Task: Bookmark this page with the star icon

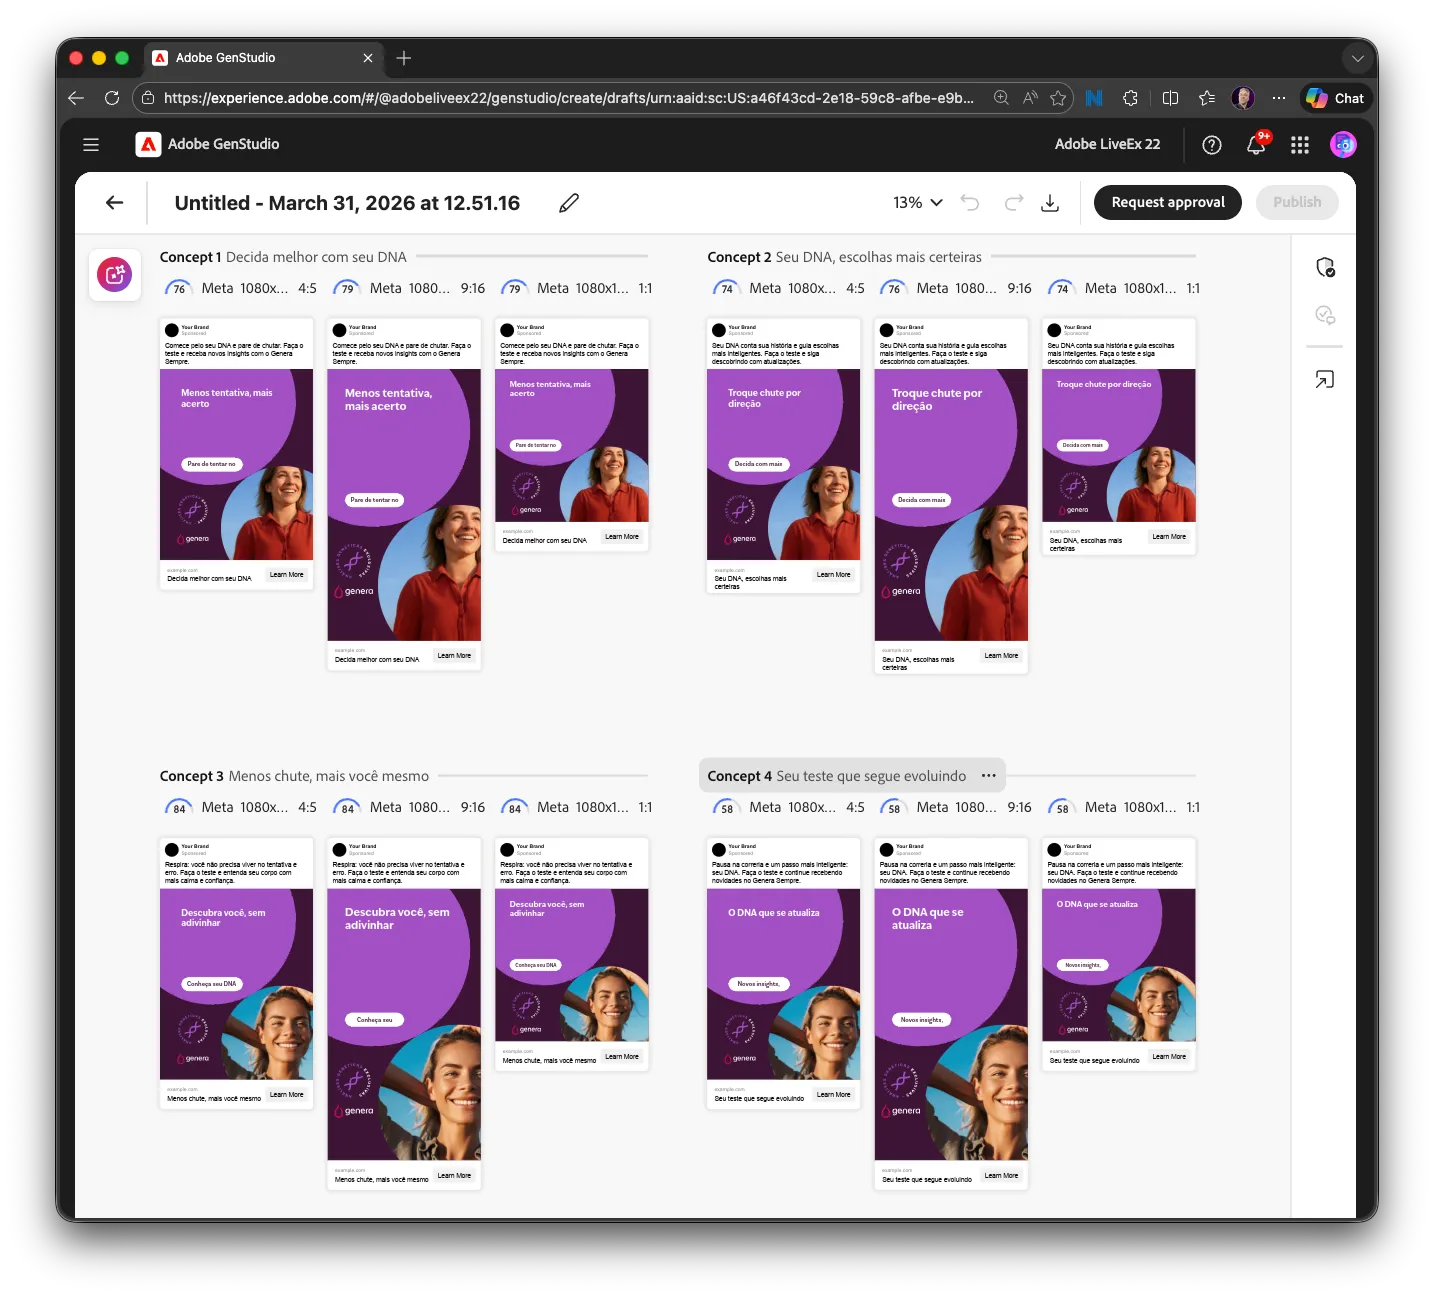Action: point(1058,98)
